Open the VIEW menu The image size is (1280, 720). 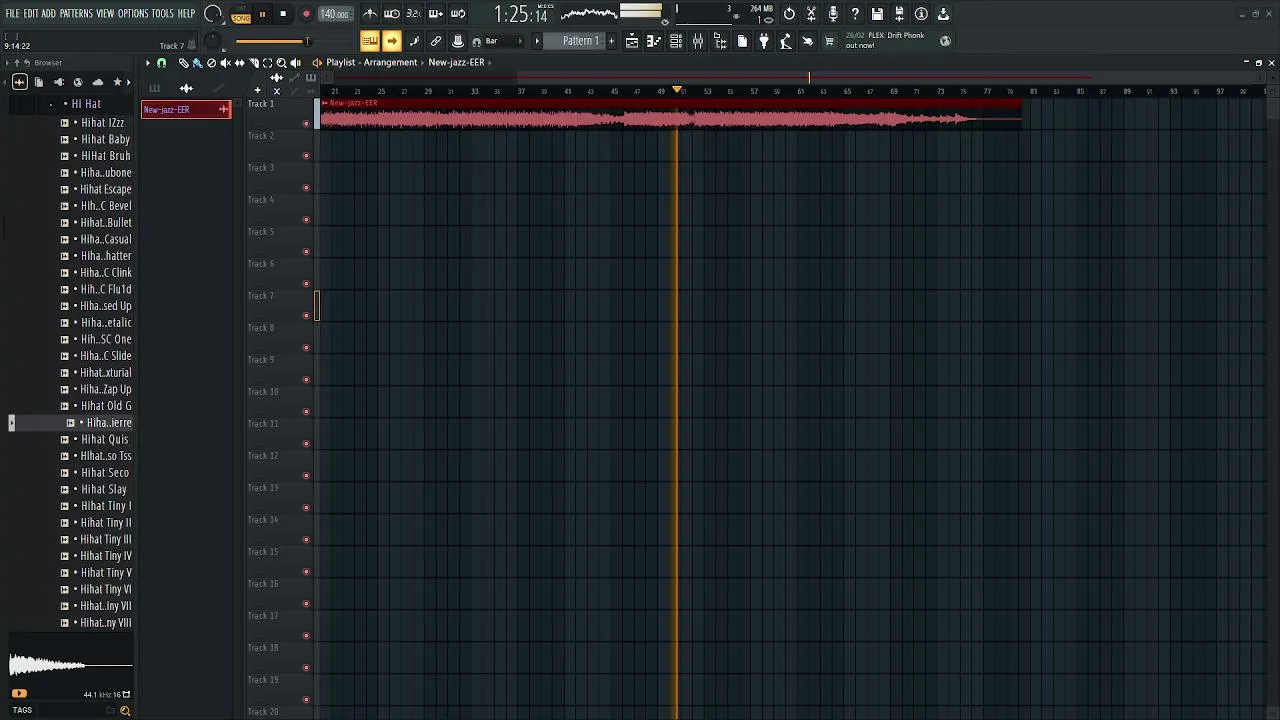pos(105,13)
